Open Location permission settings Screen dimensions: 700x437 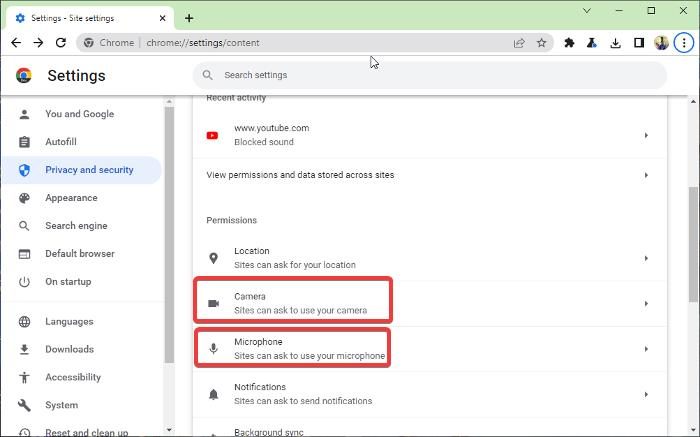click(x=430, y=258)
